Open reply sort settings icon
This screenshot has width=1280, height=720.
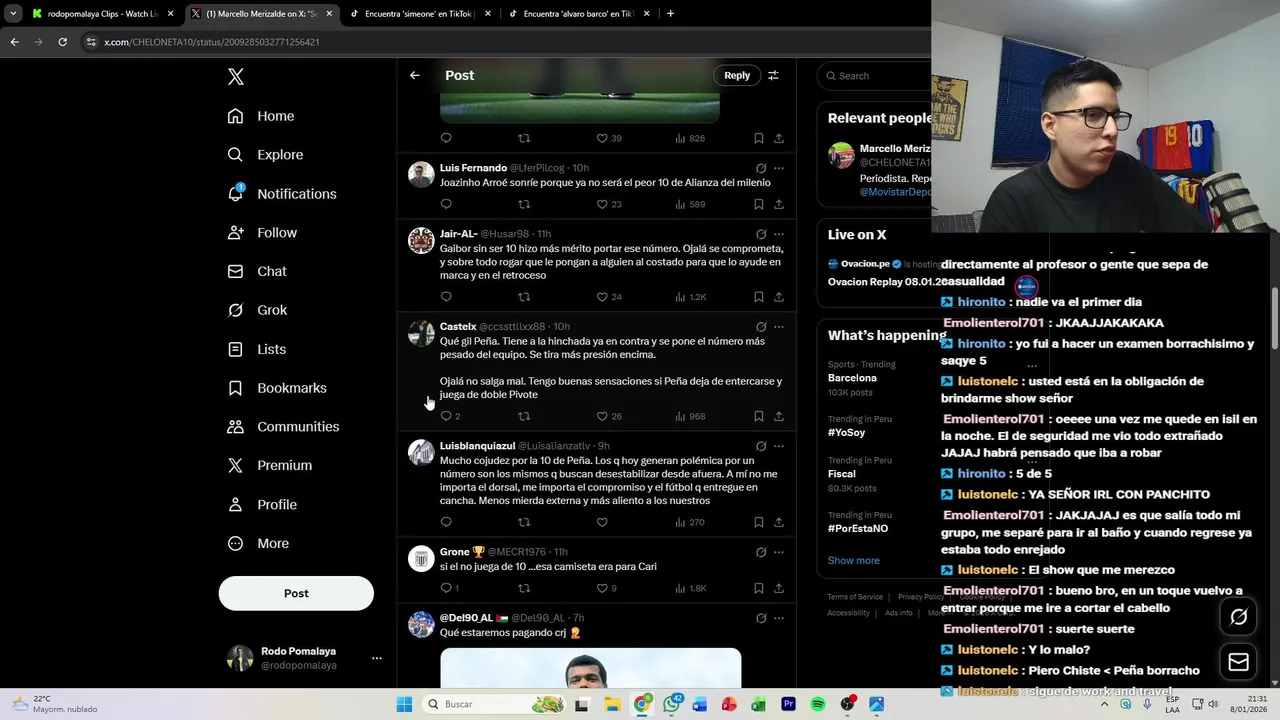coord(773,75)
